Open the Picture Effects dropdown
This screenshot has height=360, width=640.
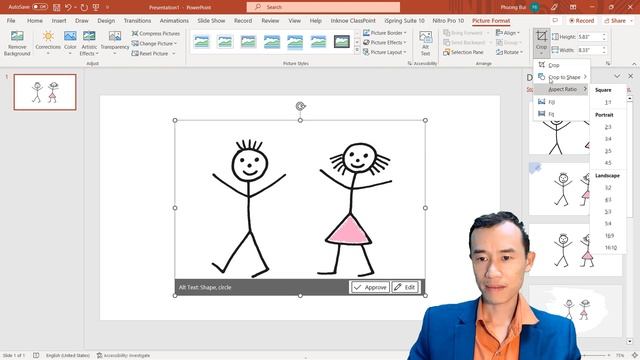point(384,42)
